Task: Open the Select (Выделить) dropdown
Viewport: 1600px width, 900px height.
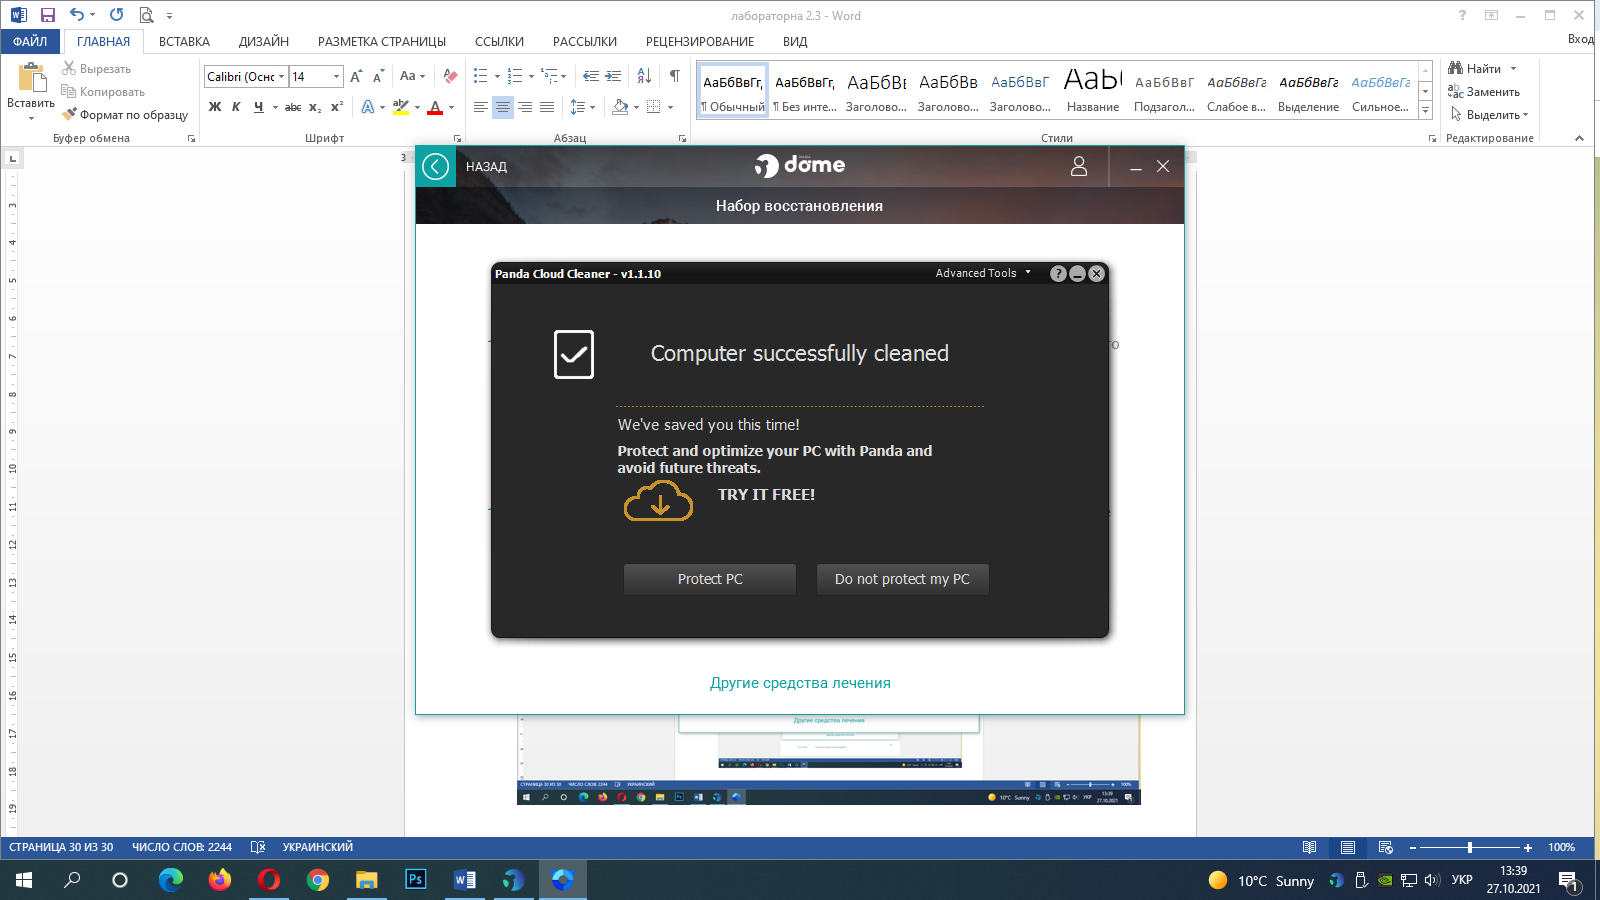Action: tap(1490, 115)
